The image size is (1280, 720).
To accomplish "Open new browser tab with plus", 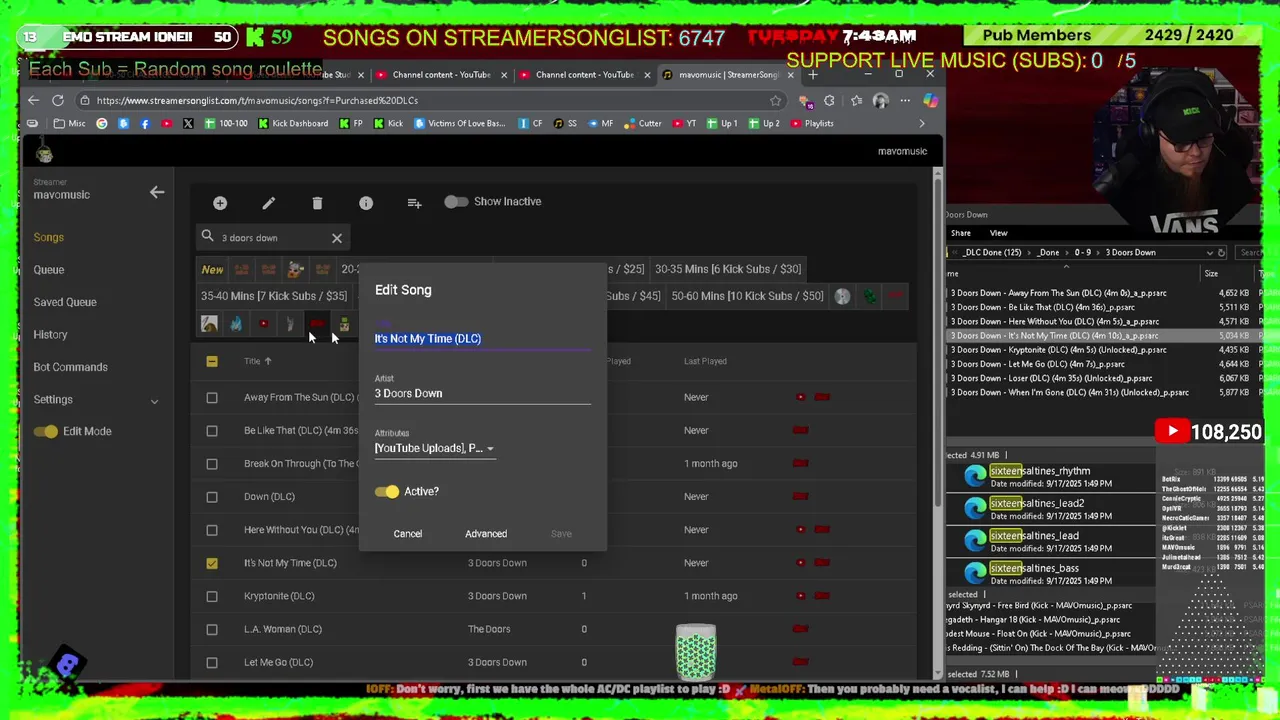I will click(813, 74).
